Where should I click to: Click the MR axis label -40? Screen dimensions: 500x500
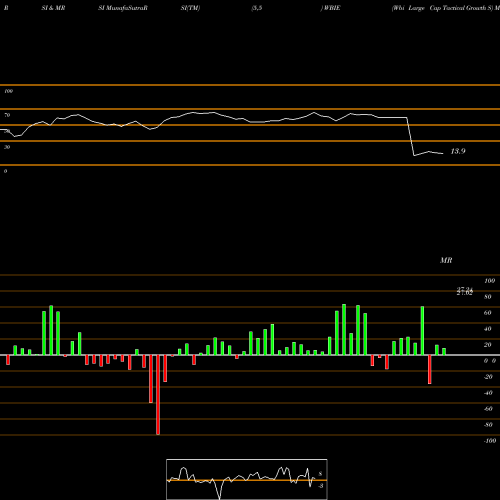pyautogui.click(x=488, y=393)
